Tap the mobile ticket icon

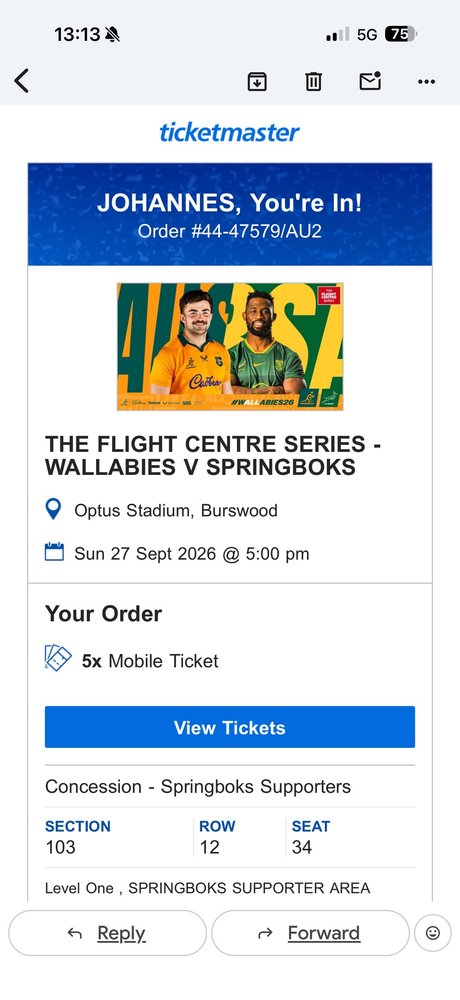coord(58,658)
